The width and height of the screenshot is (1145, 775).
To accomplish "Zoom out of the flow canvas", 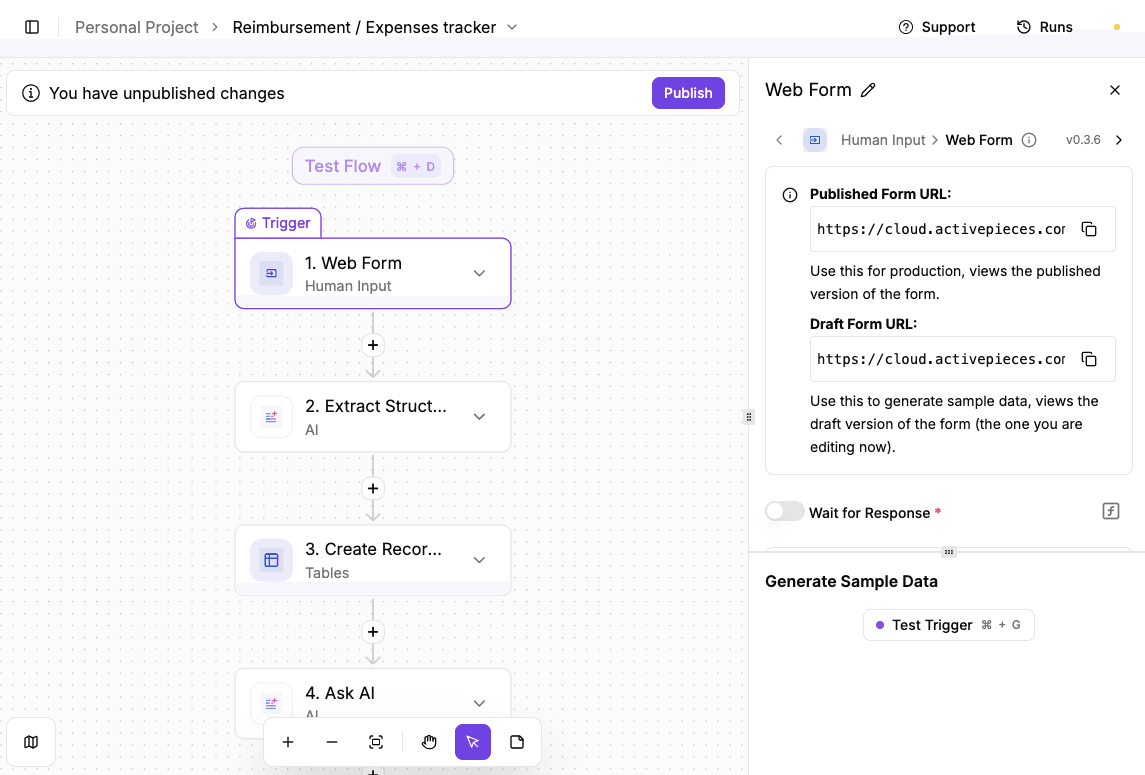I will 332,742.
